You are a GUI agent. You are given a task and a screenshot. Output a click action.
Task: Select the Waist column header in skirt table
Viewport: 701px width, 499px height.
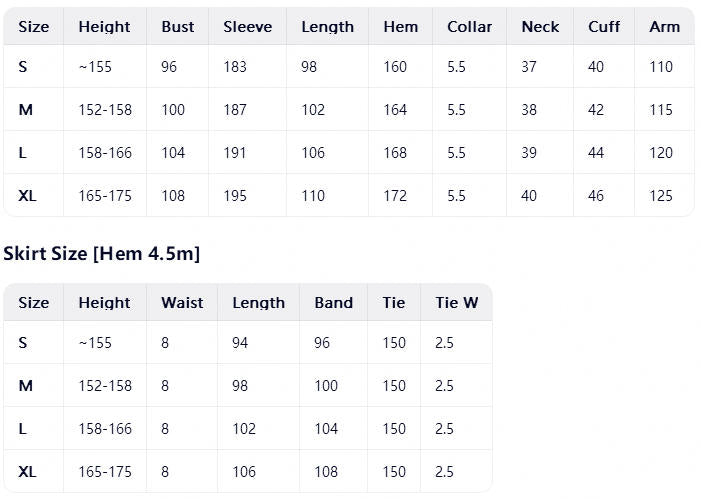pos(182,303)
